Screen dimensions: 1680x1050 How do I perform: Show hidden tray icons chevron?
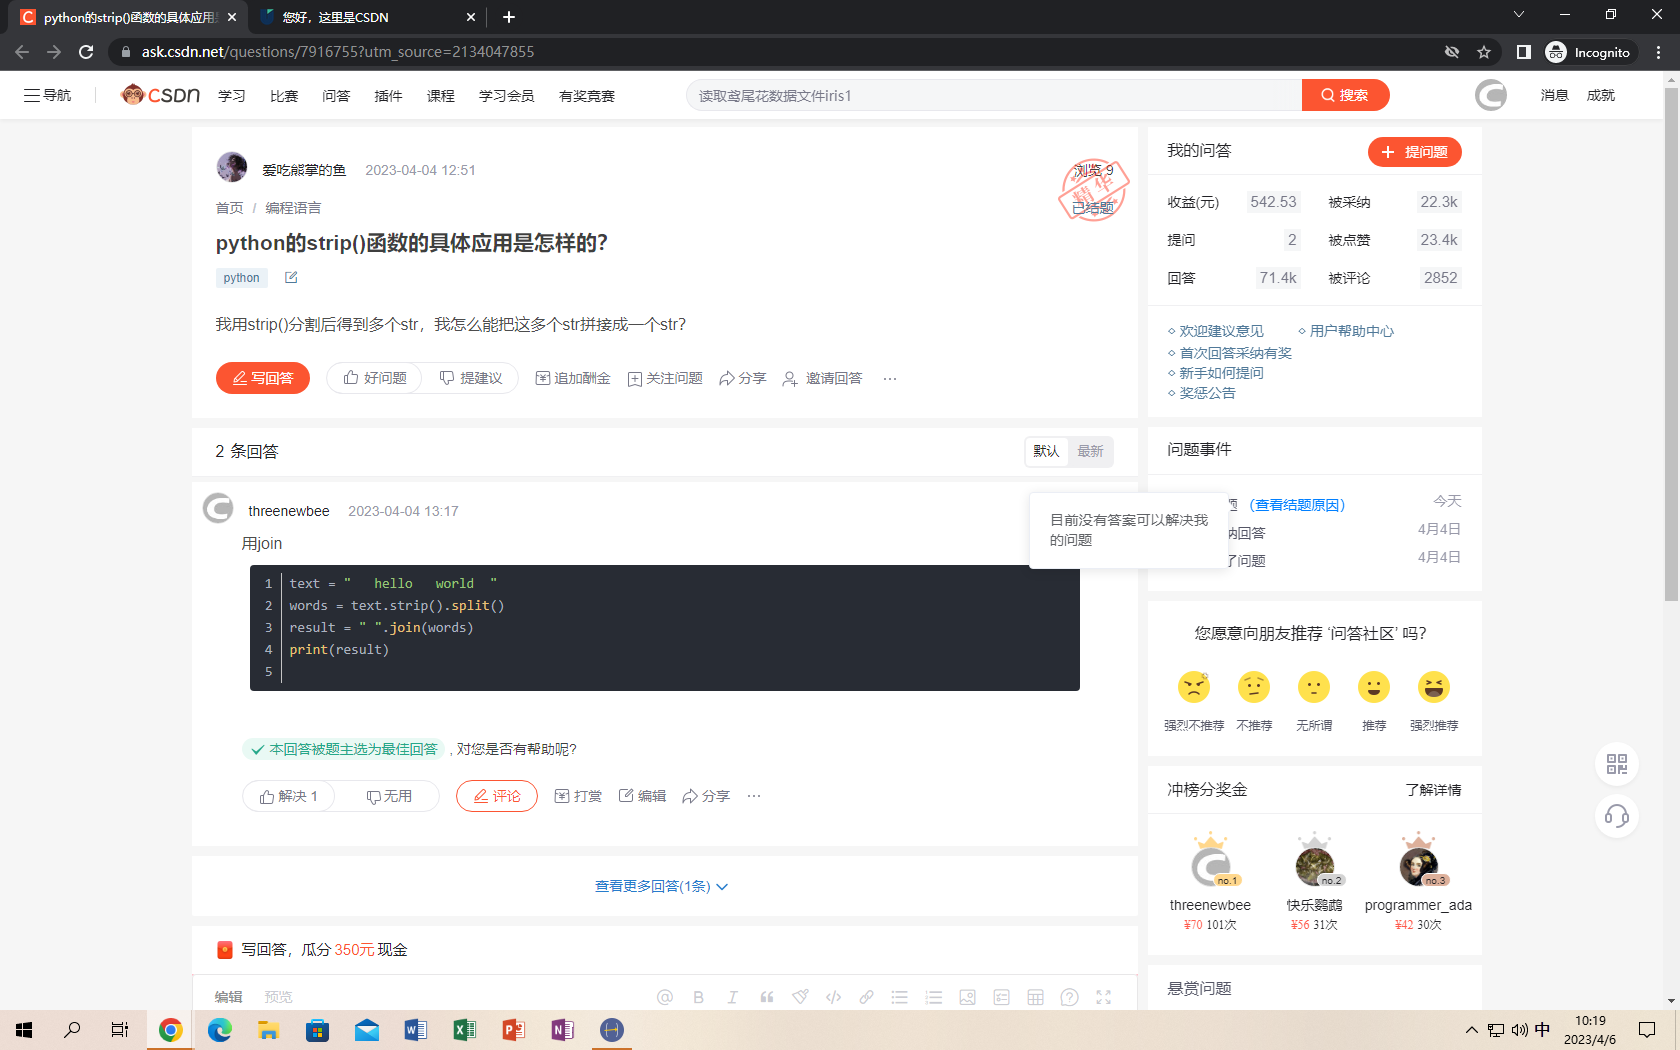tap(1471, 1030)
